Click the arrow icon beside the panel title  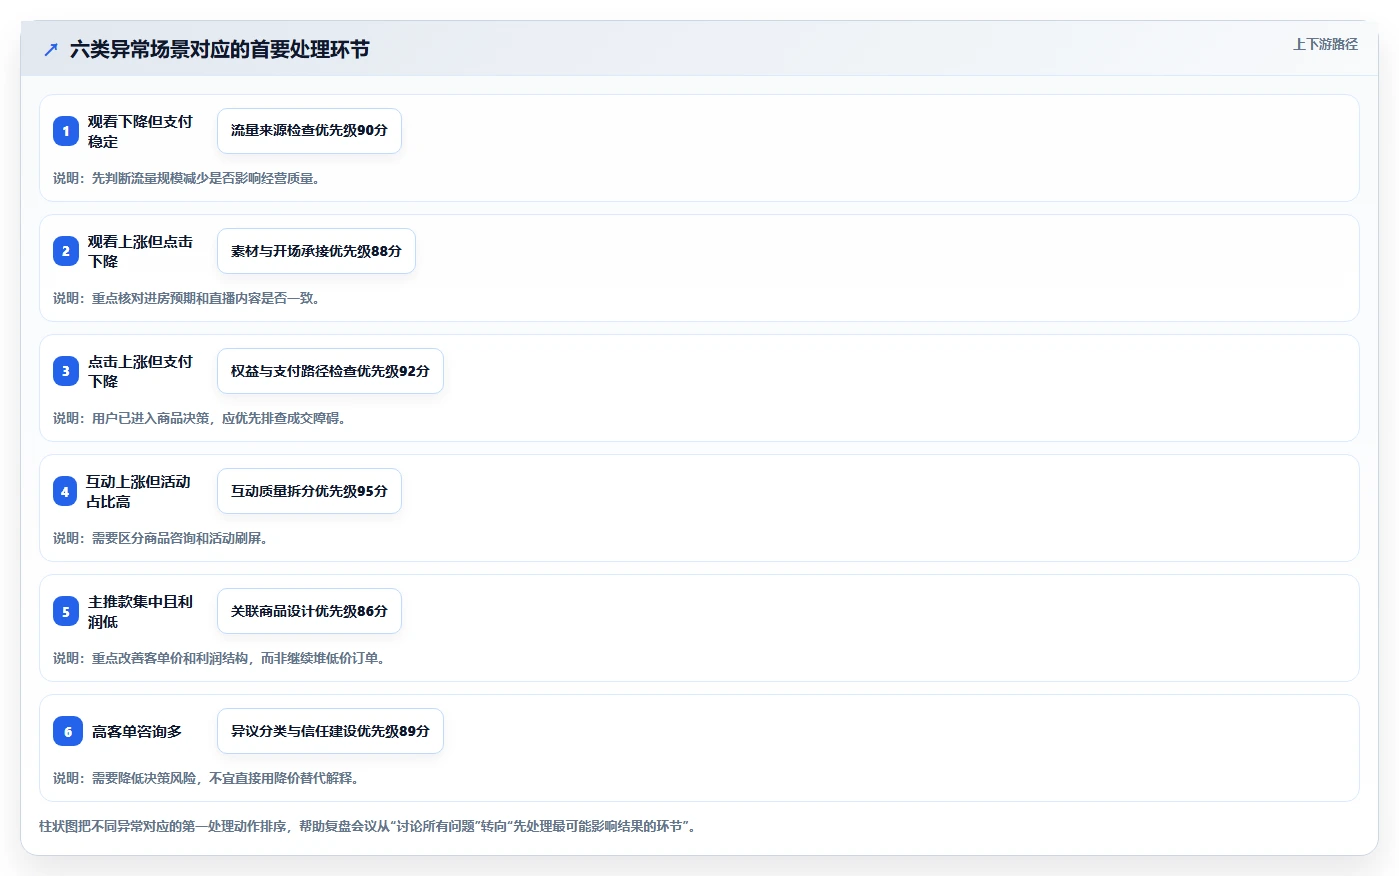(51, 49)
